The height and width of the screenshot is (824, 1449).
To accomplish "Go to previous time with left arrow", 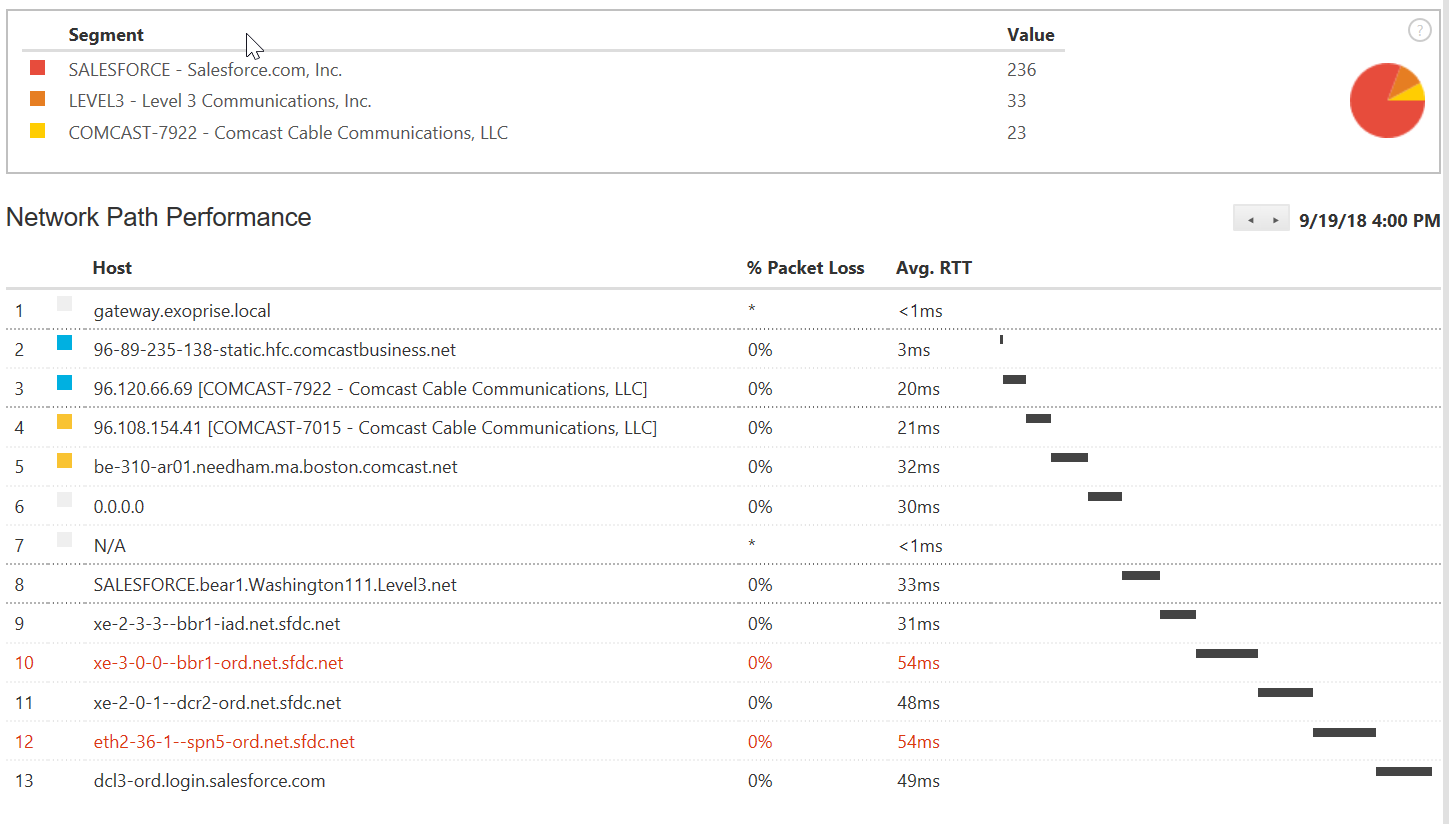I will click(x=1249, y=220).
